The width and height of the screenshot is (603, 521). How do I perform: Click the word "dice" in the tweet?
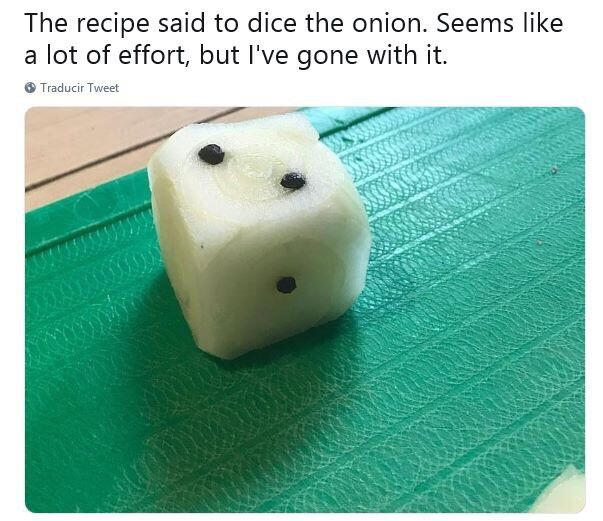click(272, 23)
